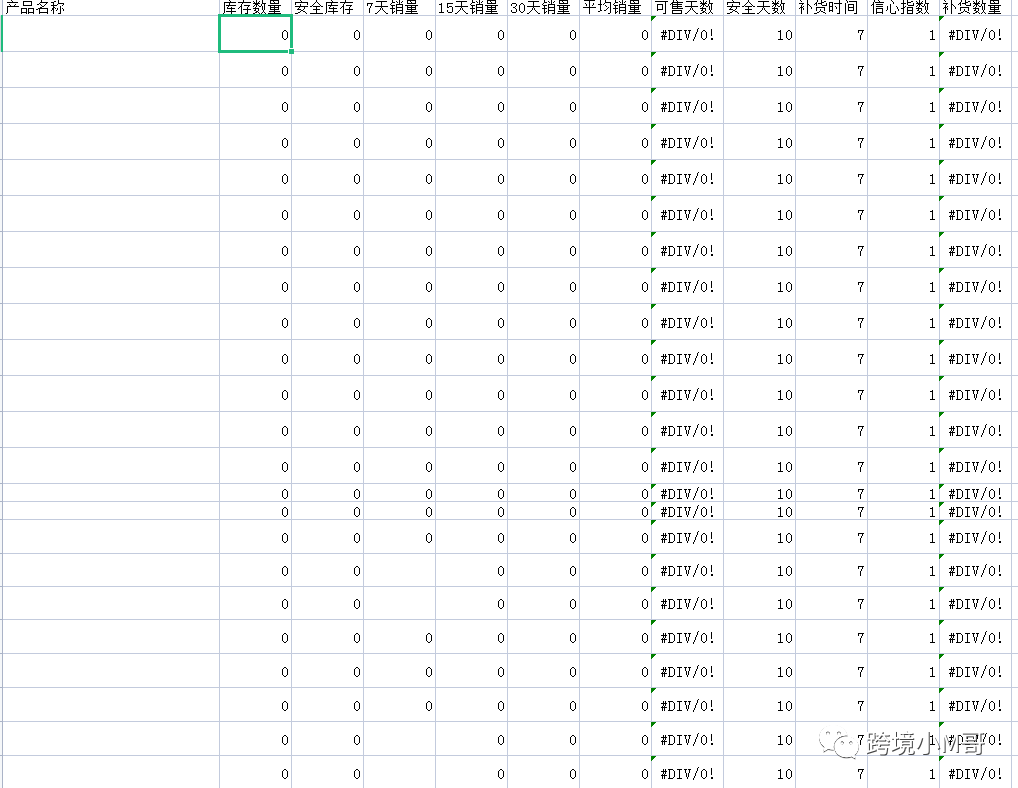Click the 平均销量 header cell
Viewport: 1018px width, 788px height.
click(615, 8)
